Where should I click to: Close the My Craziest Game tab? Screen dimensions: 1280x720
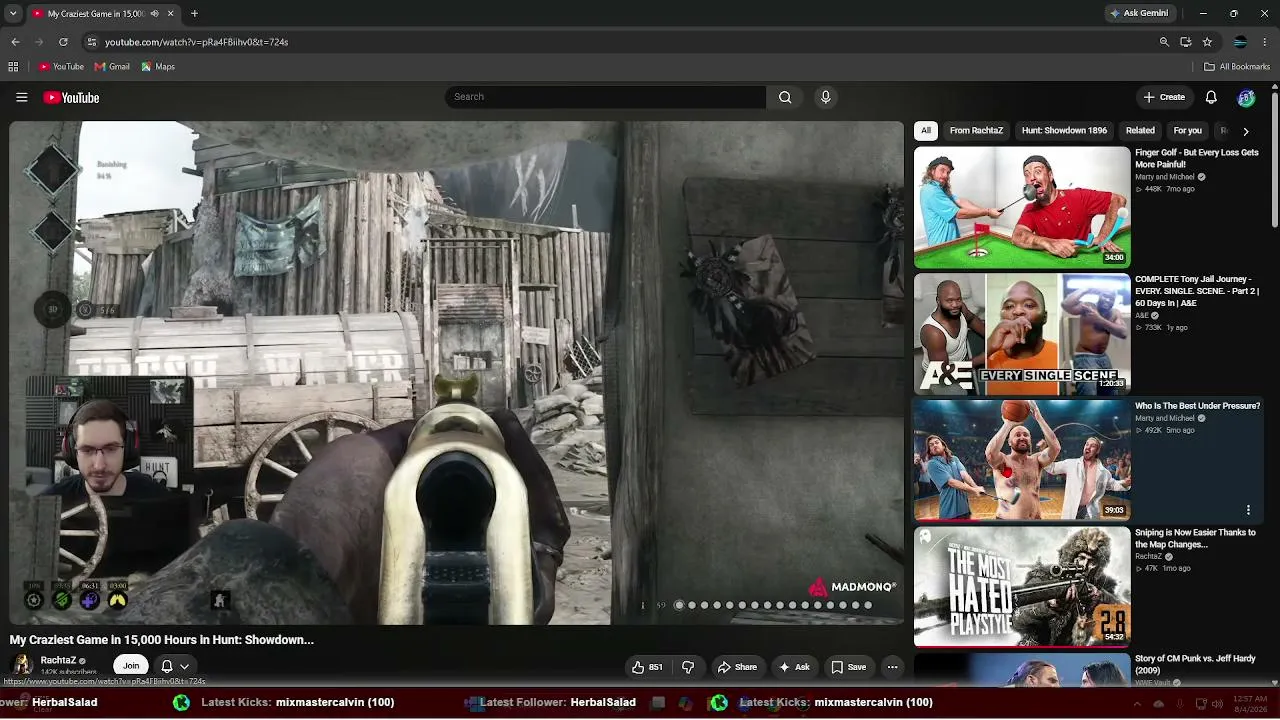tap(170, 14)
